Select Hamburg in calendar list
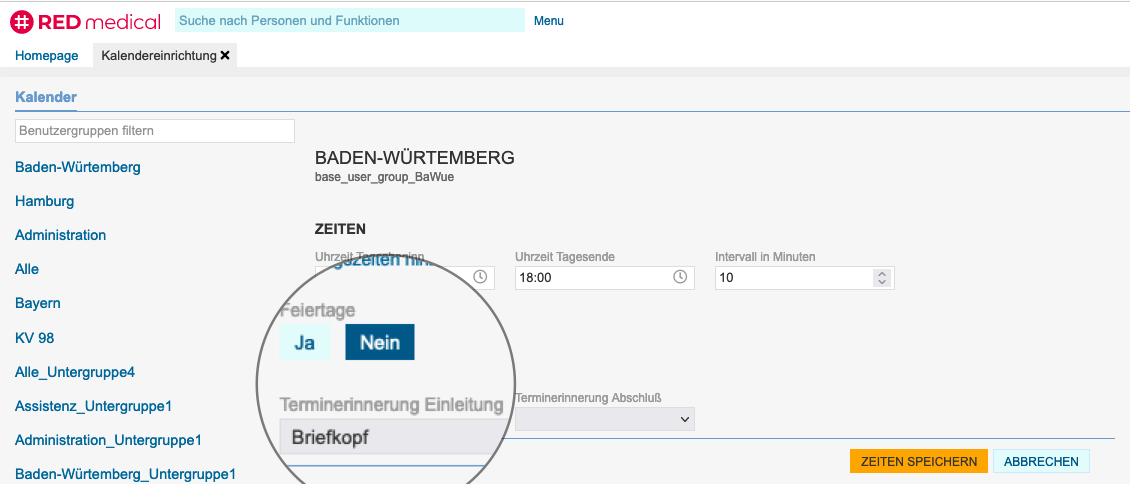1130x484 pixels. point(45,201)
